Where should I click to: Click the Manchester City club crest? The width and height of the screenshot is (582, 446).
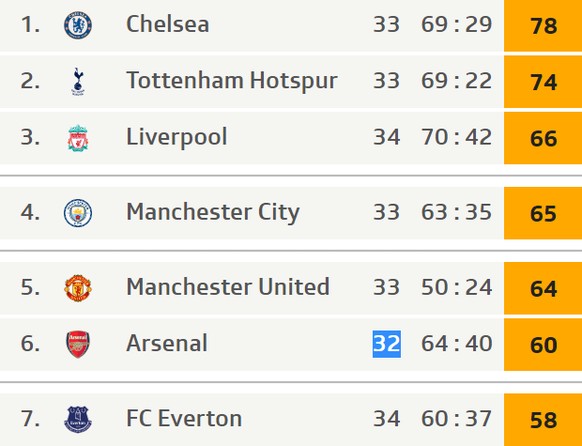click(x=78, y=213)
